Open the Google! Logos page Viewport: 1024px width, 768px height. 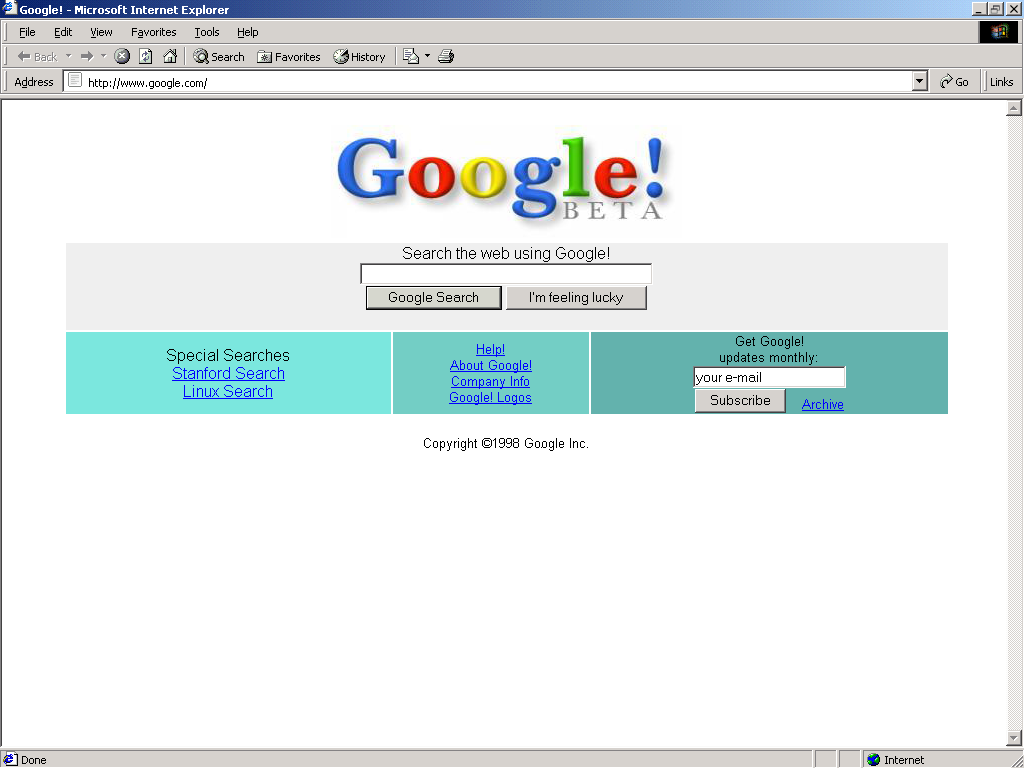coord(490,397)
